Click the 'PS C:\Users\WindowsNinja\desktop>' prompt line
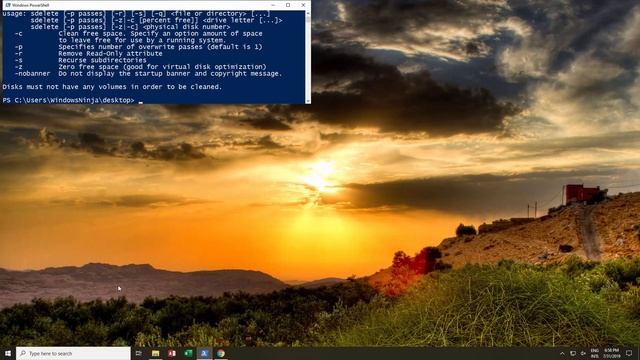Image resolution: width=640 pixels, height=360 pixels. [68, 100]
